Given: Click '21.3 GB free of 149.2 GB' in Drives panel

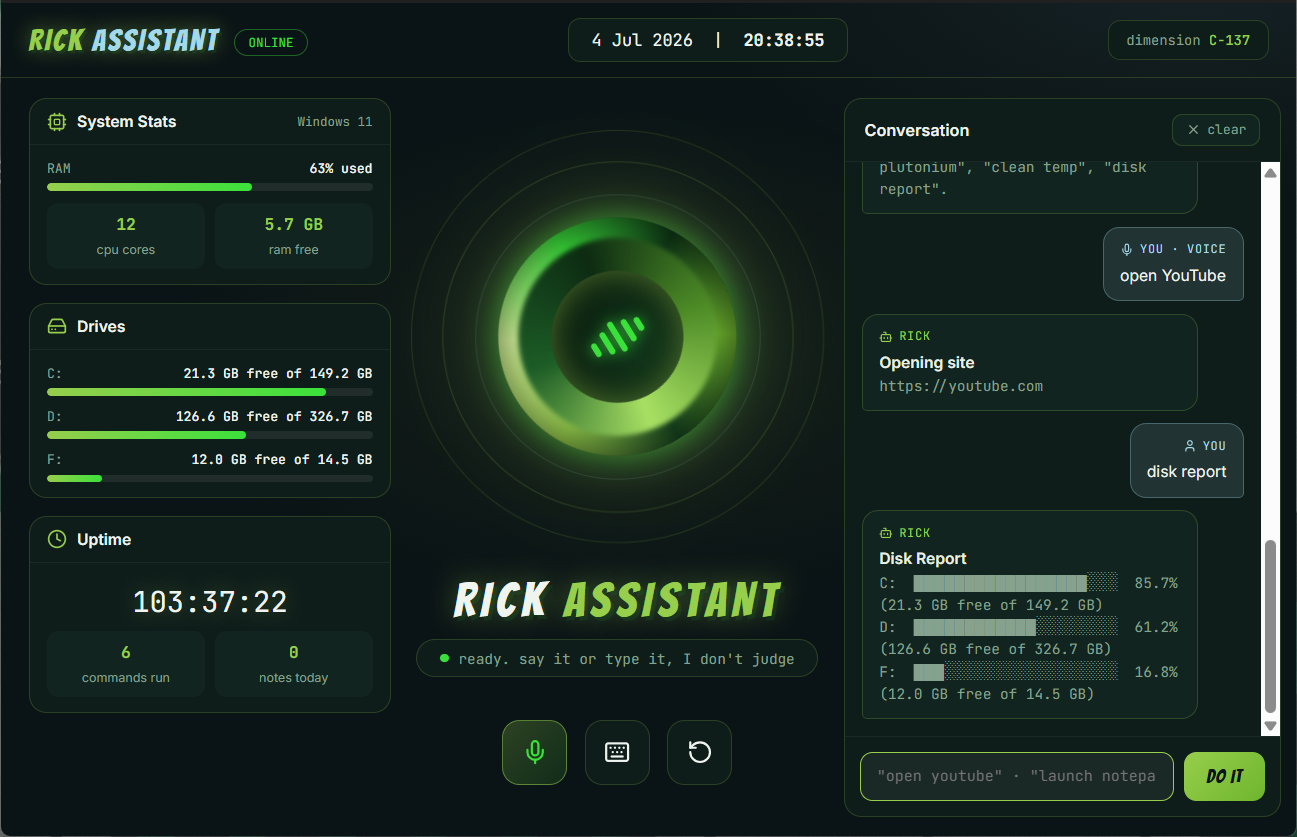Looking at the screenshot, I should coord(278,374).
